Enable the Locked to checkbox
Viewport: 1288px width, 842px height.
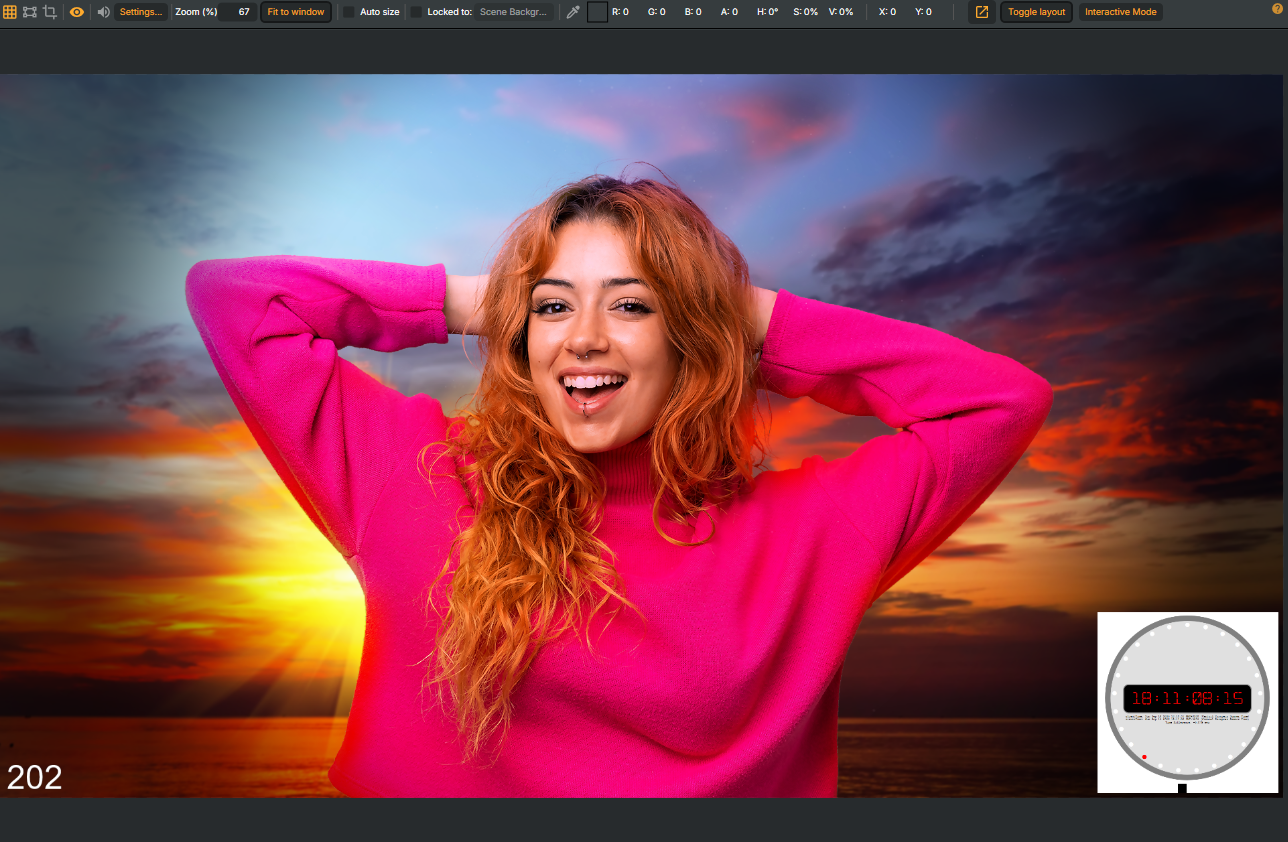click(416, 12)
